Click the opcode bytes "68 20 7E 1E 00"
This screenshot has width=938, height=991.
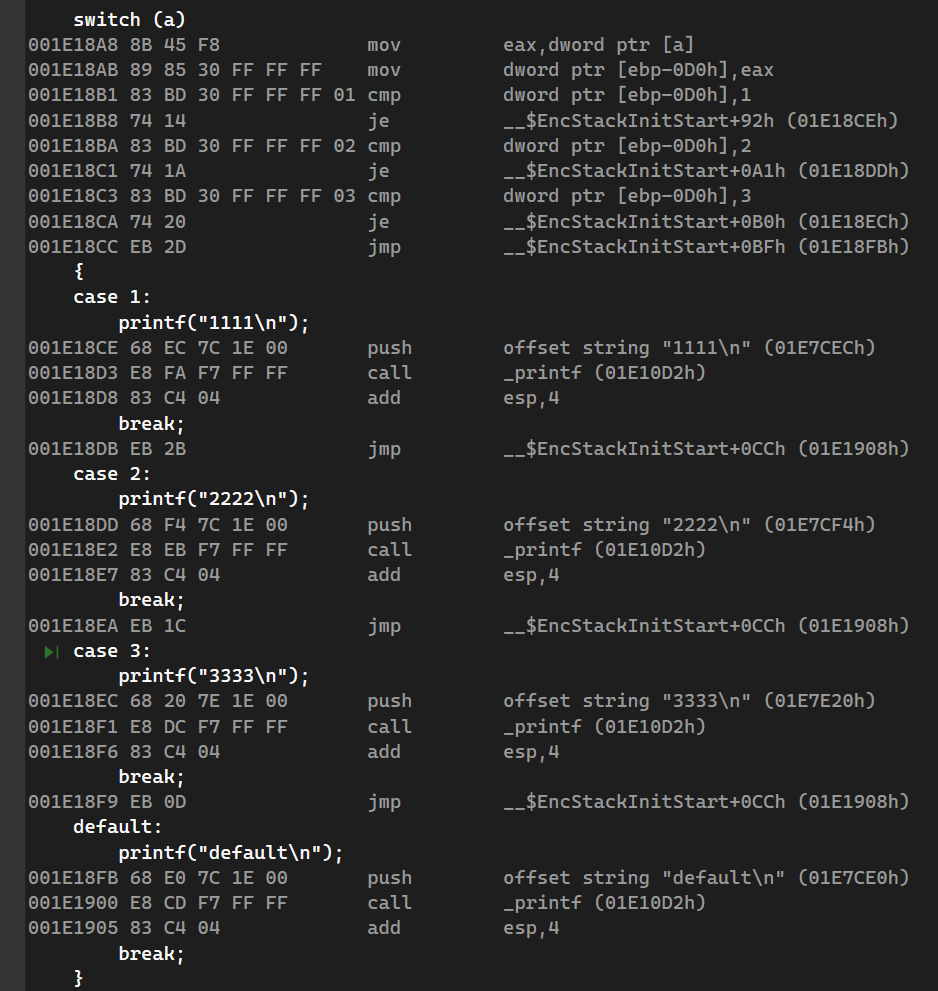208,701
